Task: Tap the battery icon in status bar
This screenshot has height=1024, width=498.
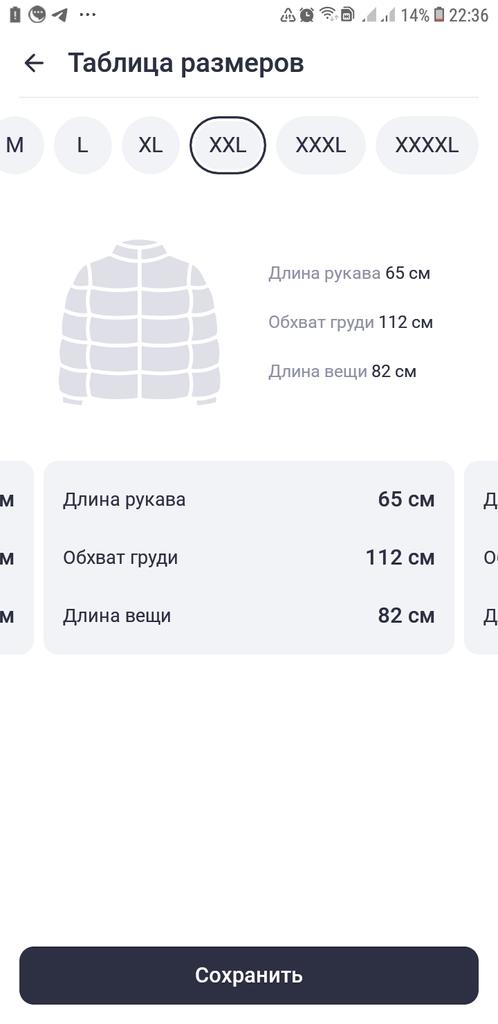Action: [439, 14]
